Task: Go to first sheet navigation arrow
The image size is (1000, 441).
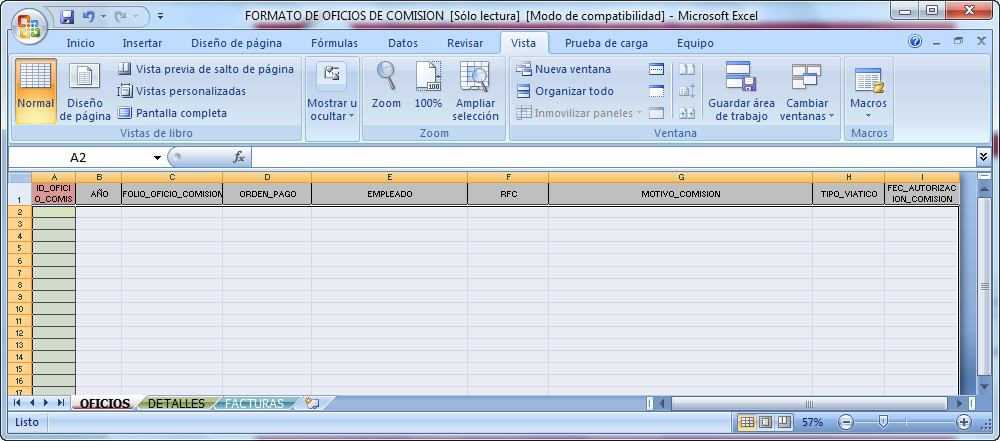Action: click(x=17, y=403)
